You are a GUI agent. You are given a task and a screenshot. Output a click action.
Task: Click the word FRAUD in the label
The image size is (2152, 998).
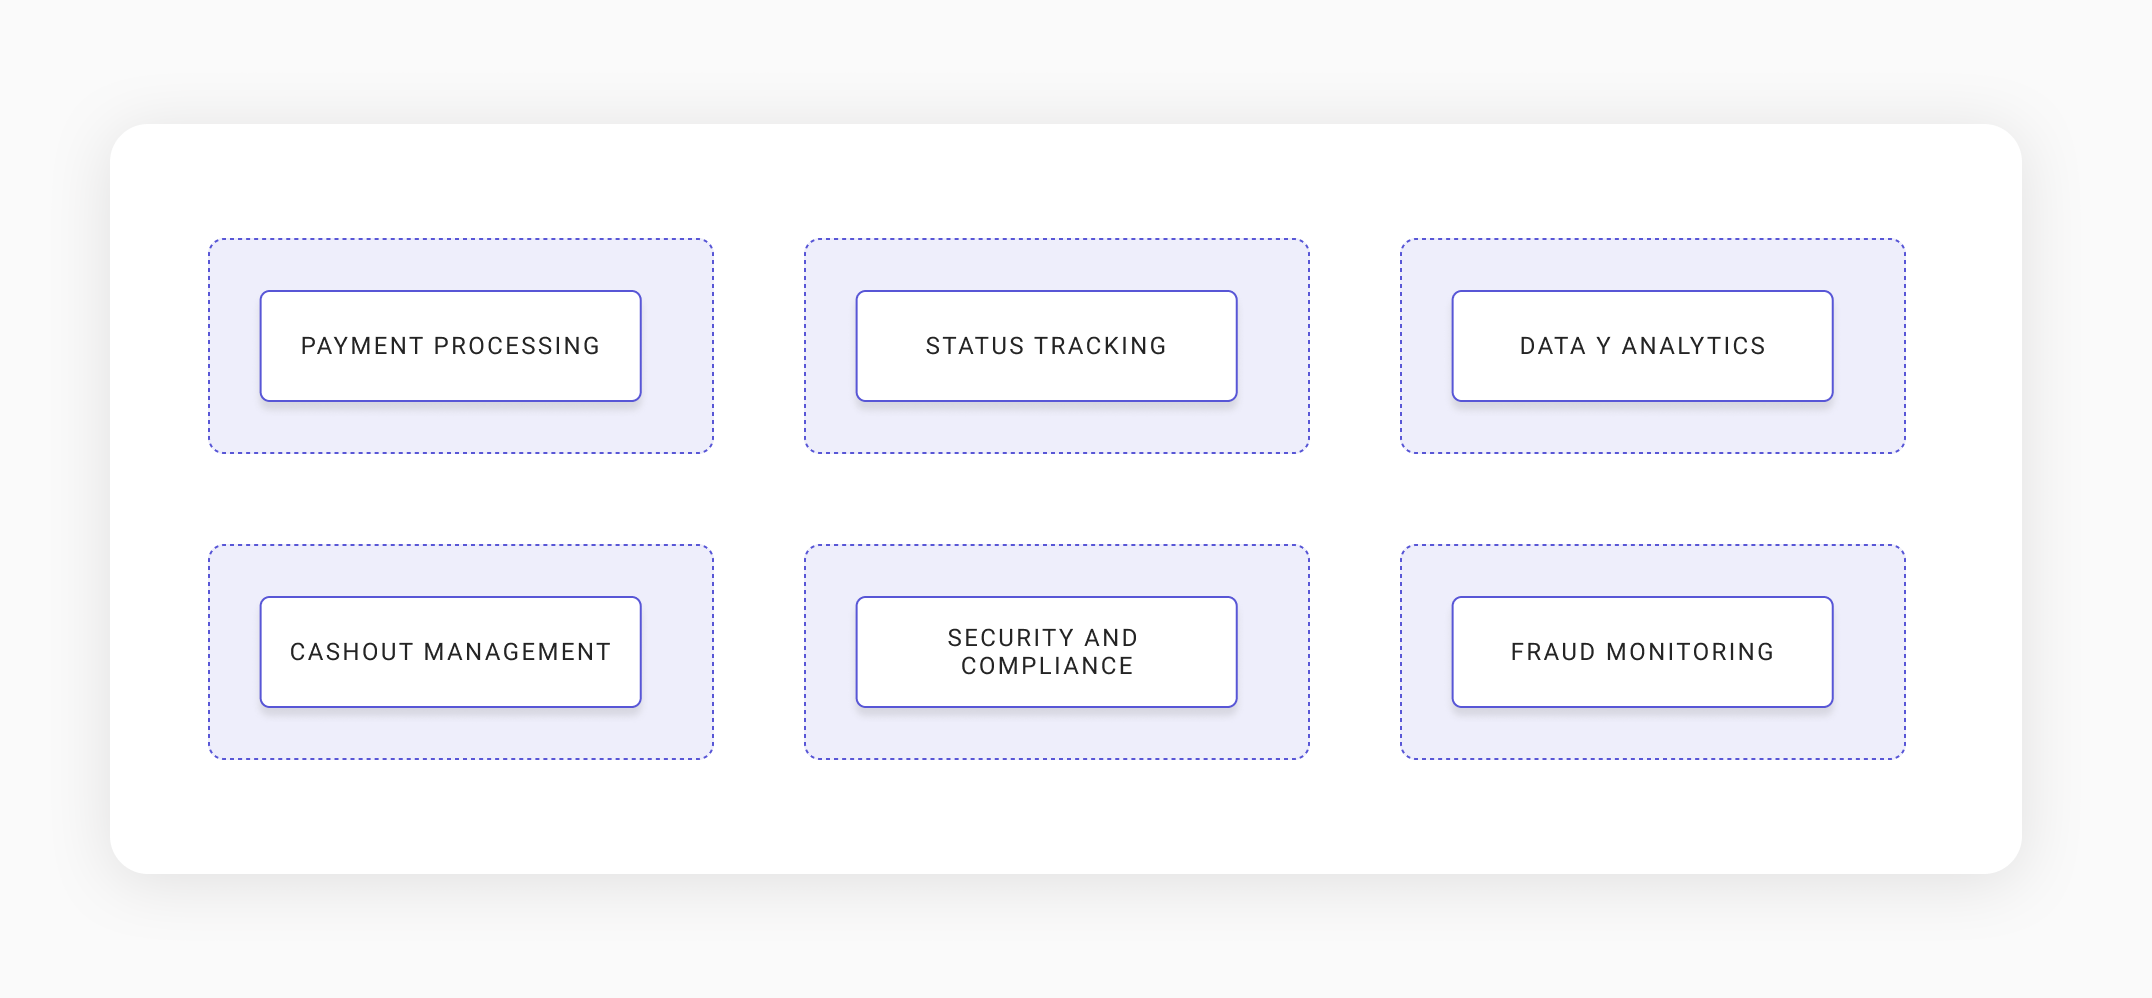[1553, 652]
